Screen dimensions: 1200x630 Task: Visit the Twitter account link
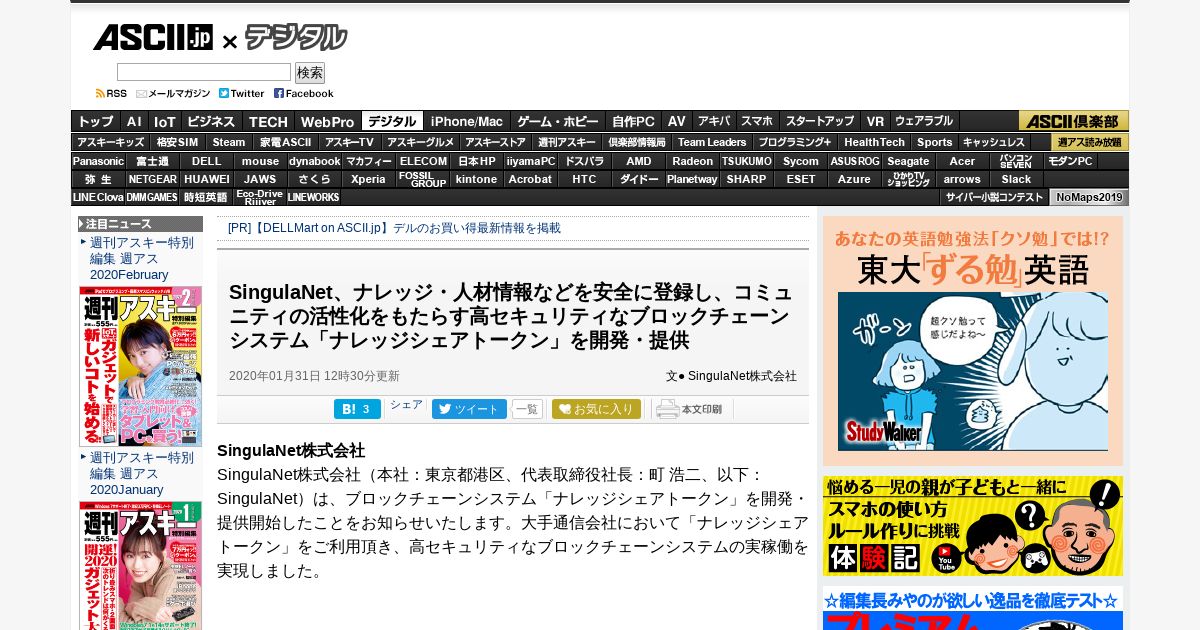pos(242,93)
